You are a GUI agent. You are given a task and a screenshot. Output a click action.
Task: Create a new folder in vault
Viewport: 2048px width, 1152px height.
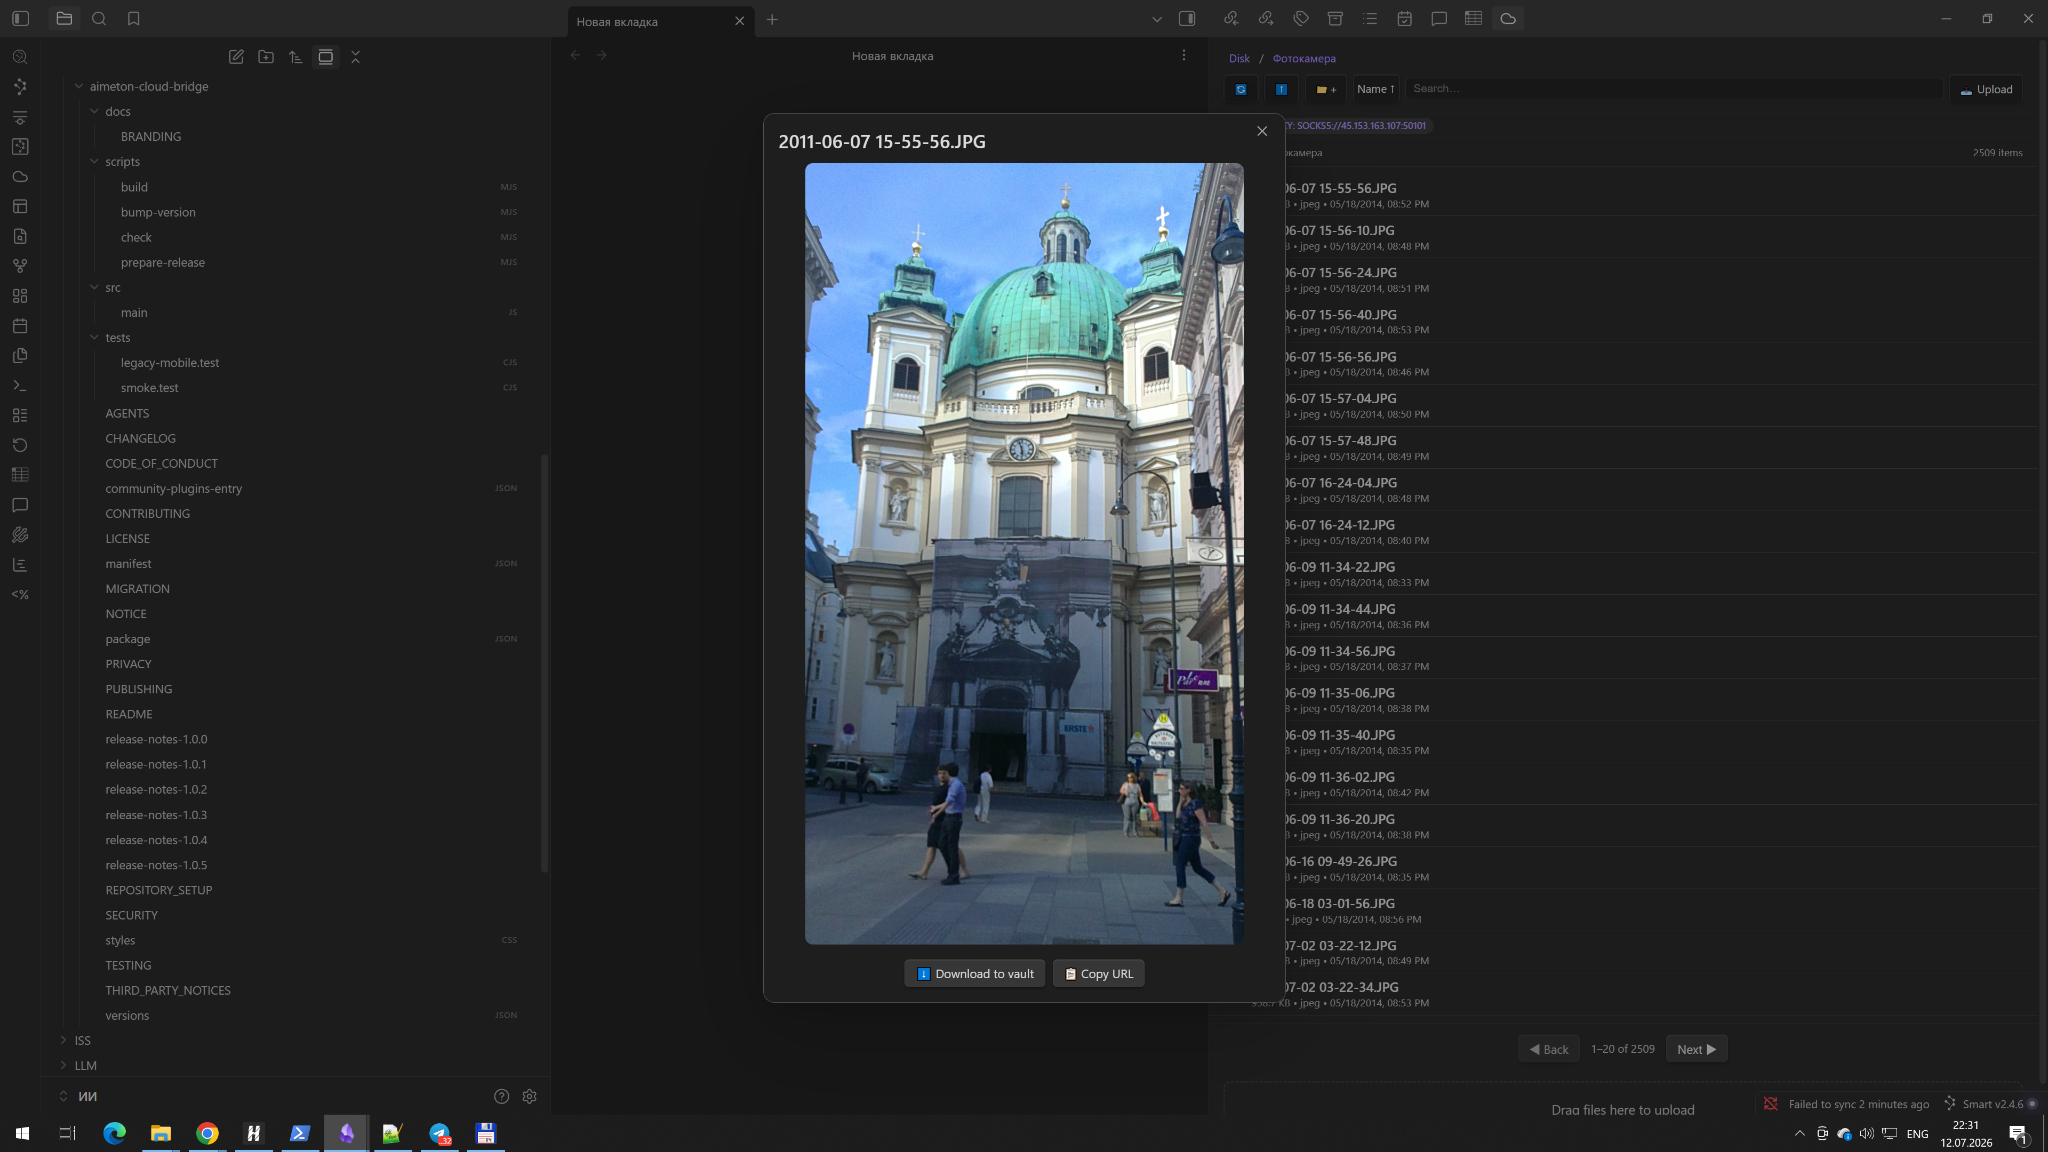(266, 57)
